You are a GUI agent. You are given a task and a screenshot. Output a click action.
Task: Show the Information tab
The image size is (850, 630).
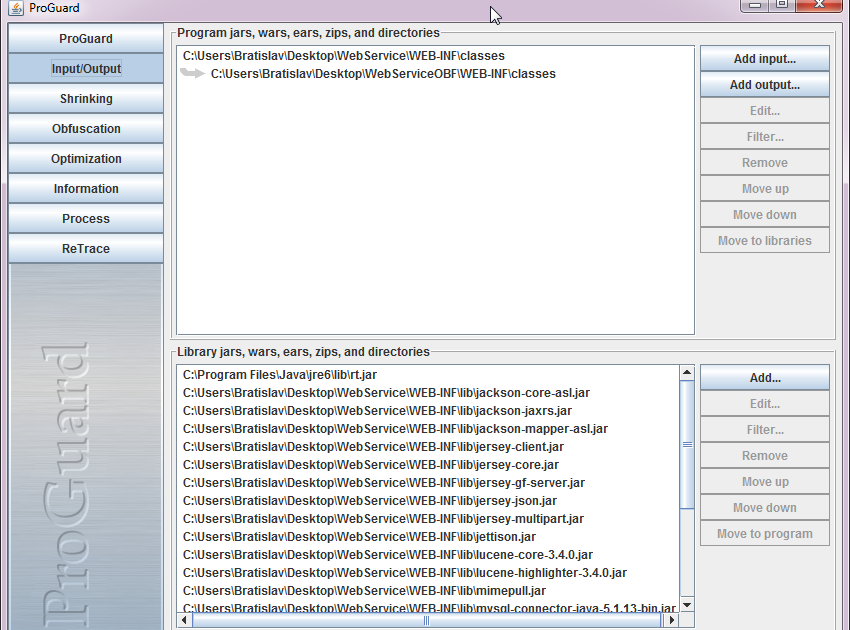point(86,189)
